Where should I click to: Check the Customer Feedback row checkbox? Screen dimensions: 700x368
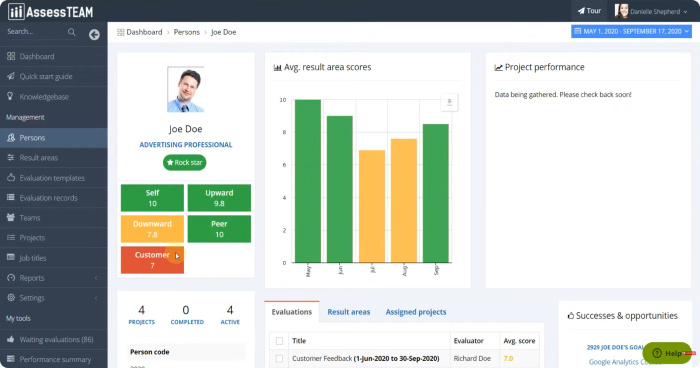click(279, 358)
